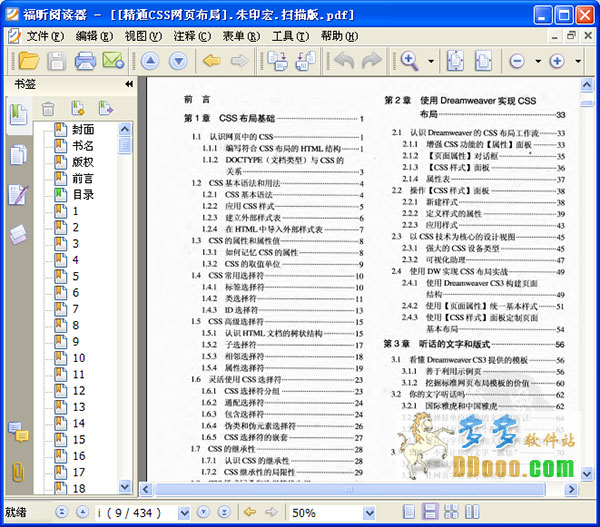Go to previous page in status bar
The height and width of the screenshot is (527, 600).
pos(82,512)
